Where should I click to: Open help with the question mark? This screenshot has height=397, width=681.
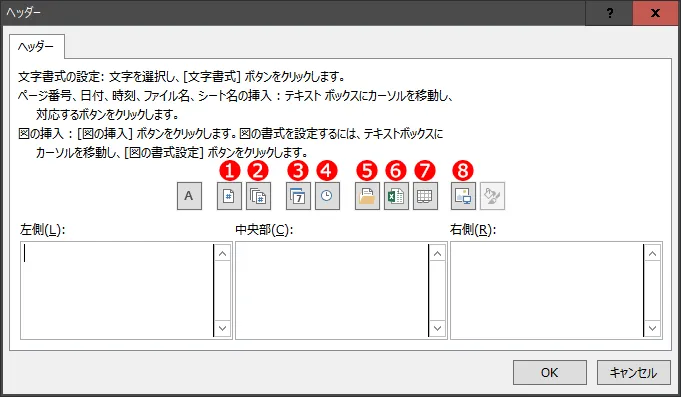pyautogui.click(x=610, y=13)
